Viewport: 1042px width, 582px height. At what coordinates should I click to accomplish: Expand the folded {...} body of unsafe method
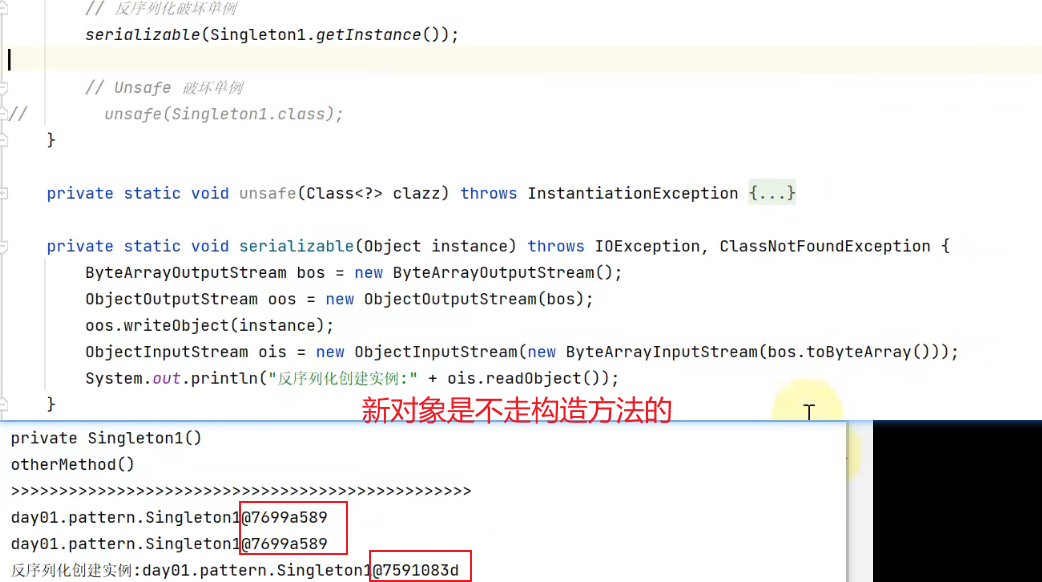click(x=772, y=193)
